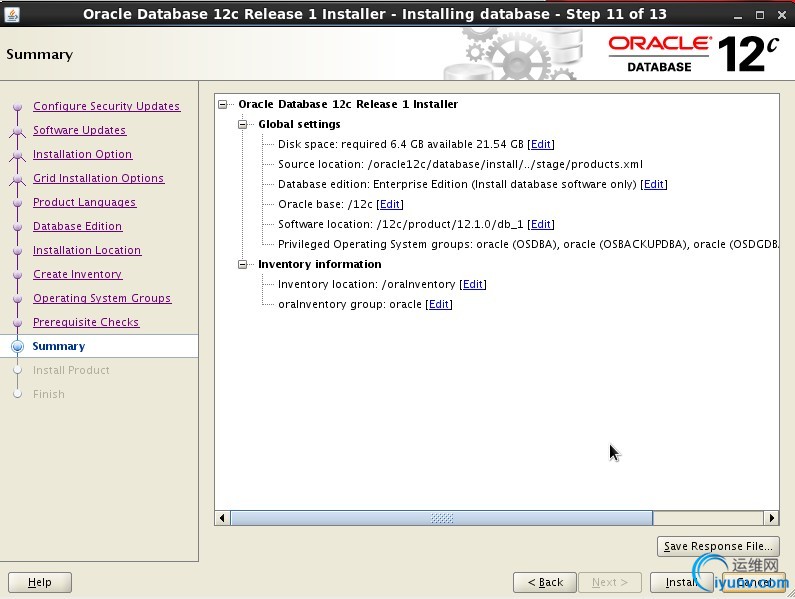This screenshot has height=599, width=795.
Task: Click the Save Response File button
Action: click(x=718, y=546)
